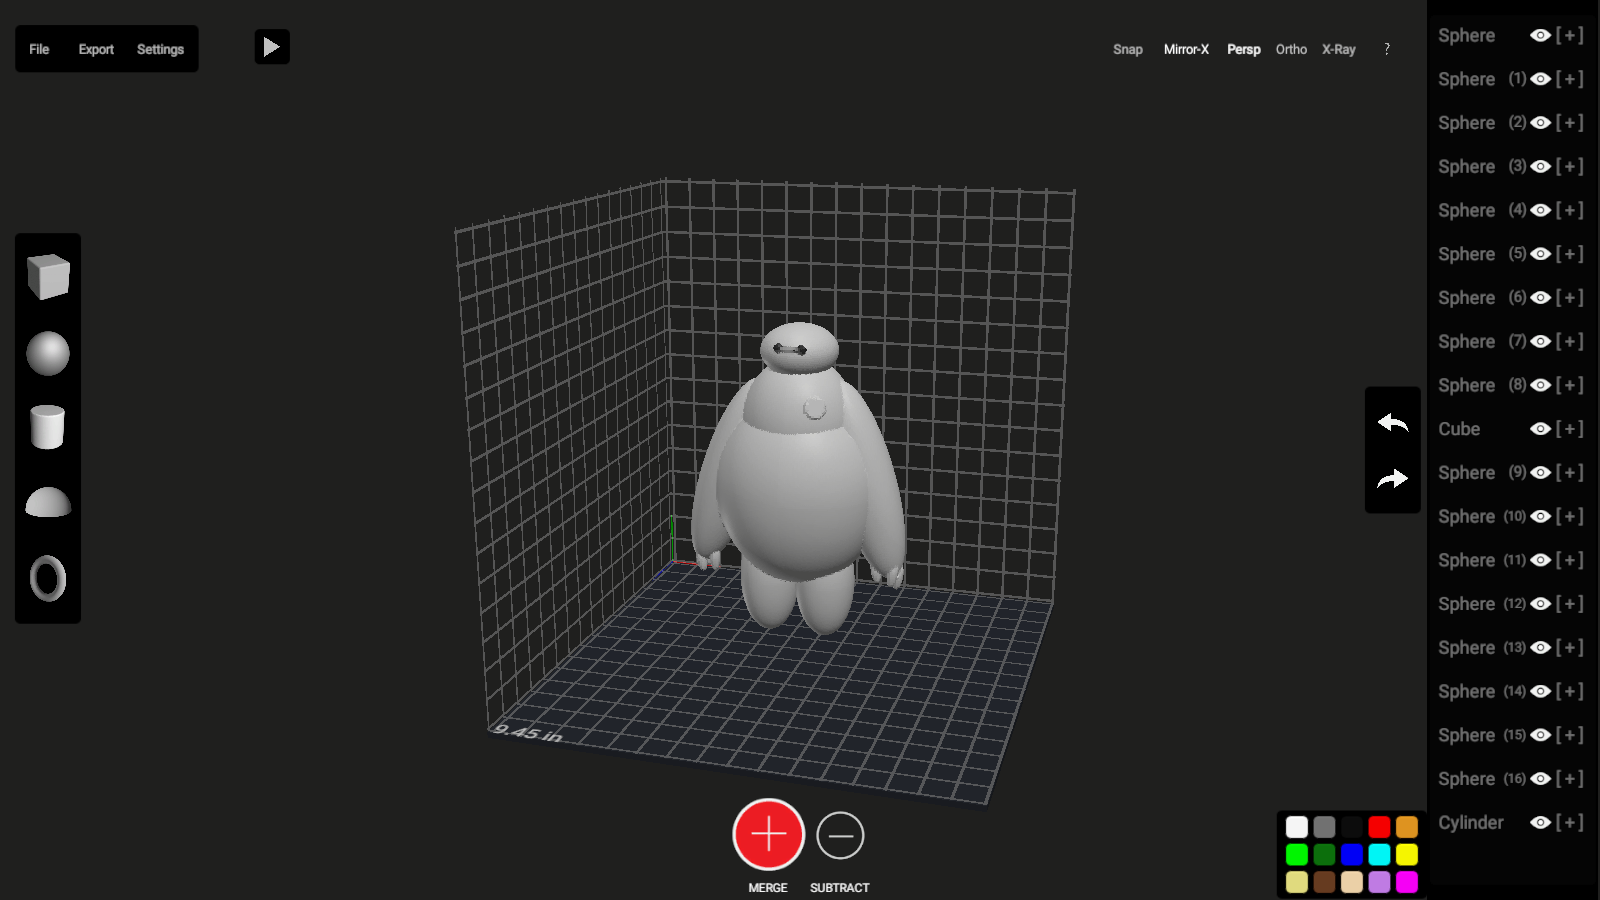Expand the first Sphere layer [+]
This screenshot has height=900, width=1600.
[1570, 35]
